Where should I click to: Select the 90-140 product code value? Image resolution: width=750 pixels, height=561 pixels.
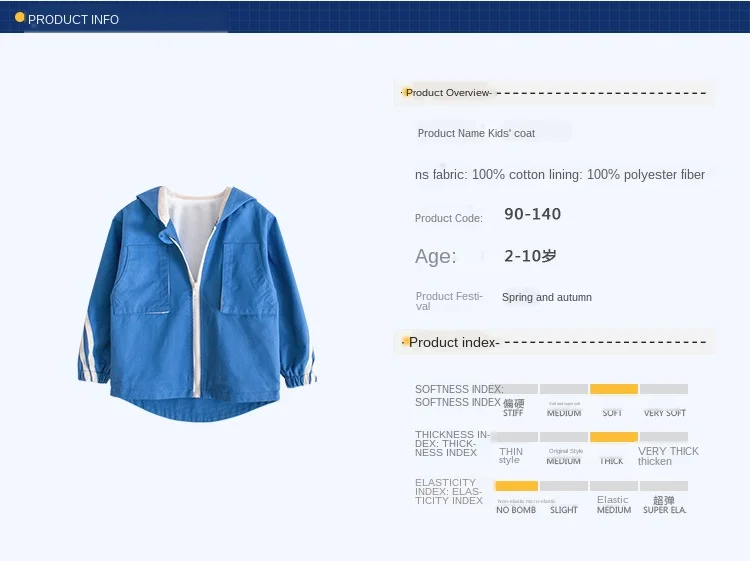click(x=532, y=214)
